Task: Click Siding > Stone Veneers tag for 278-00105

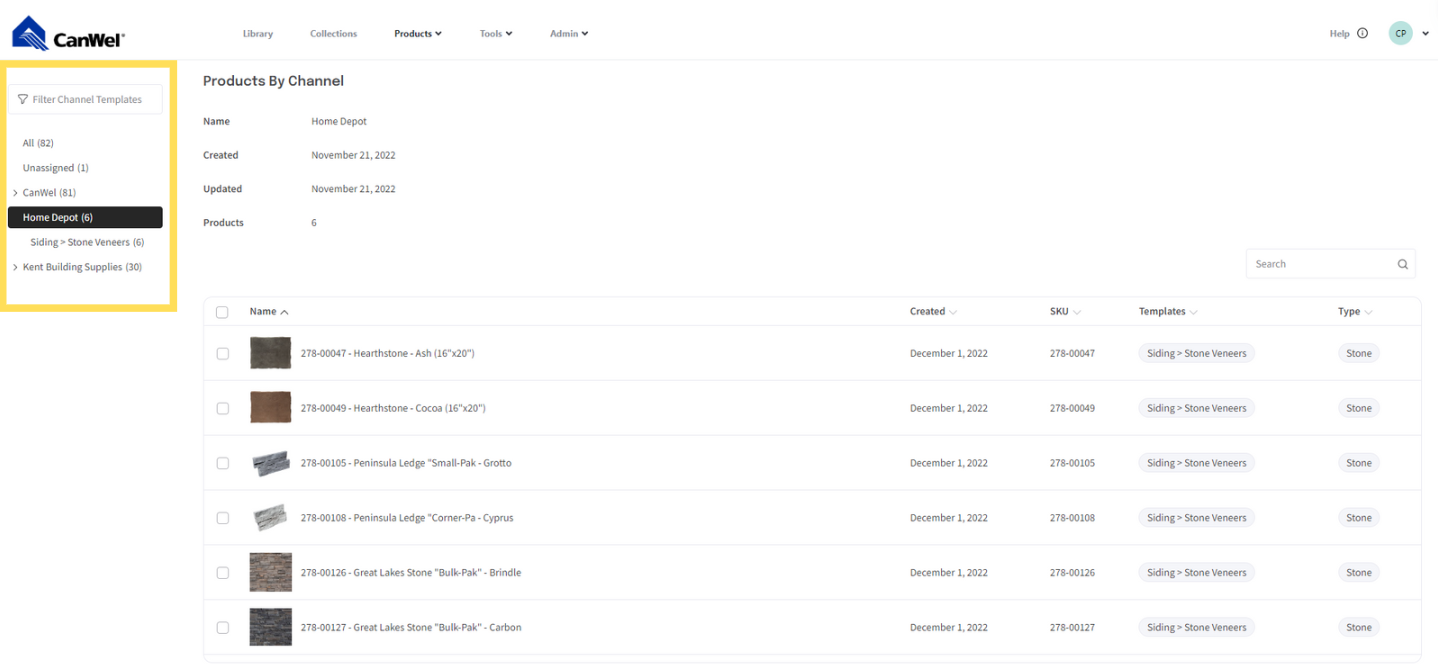Action: pyautogui.click(x=1196, y=463)
